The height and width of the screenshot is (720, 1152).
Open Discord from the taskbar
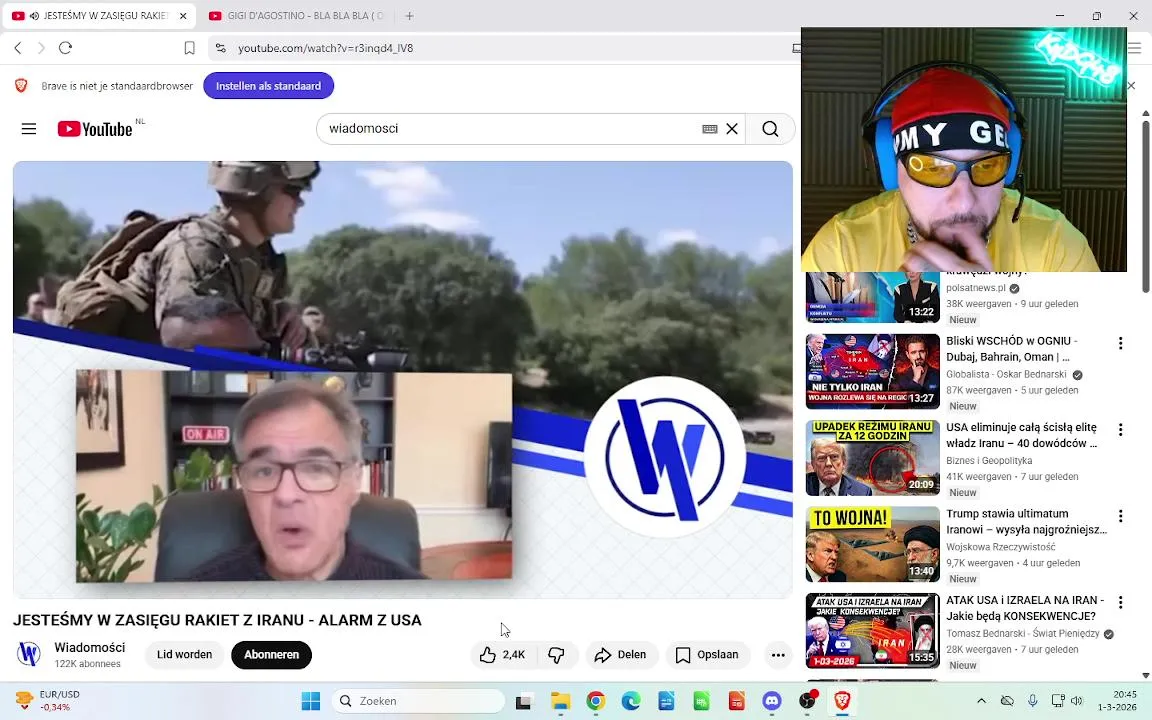771,701
